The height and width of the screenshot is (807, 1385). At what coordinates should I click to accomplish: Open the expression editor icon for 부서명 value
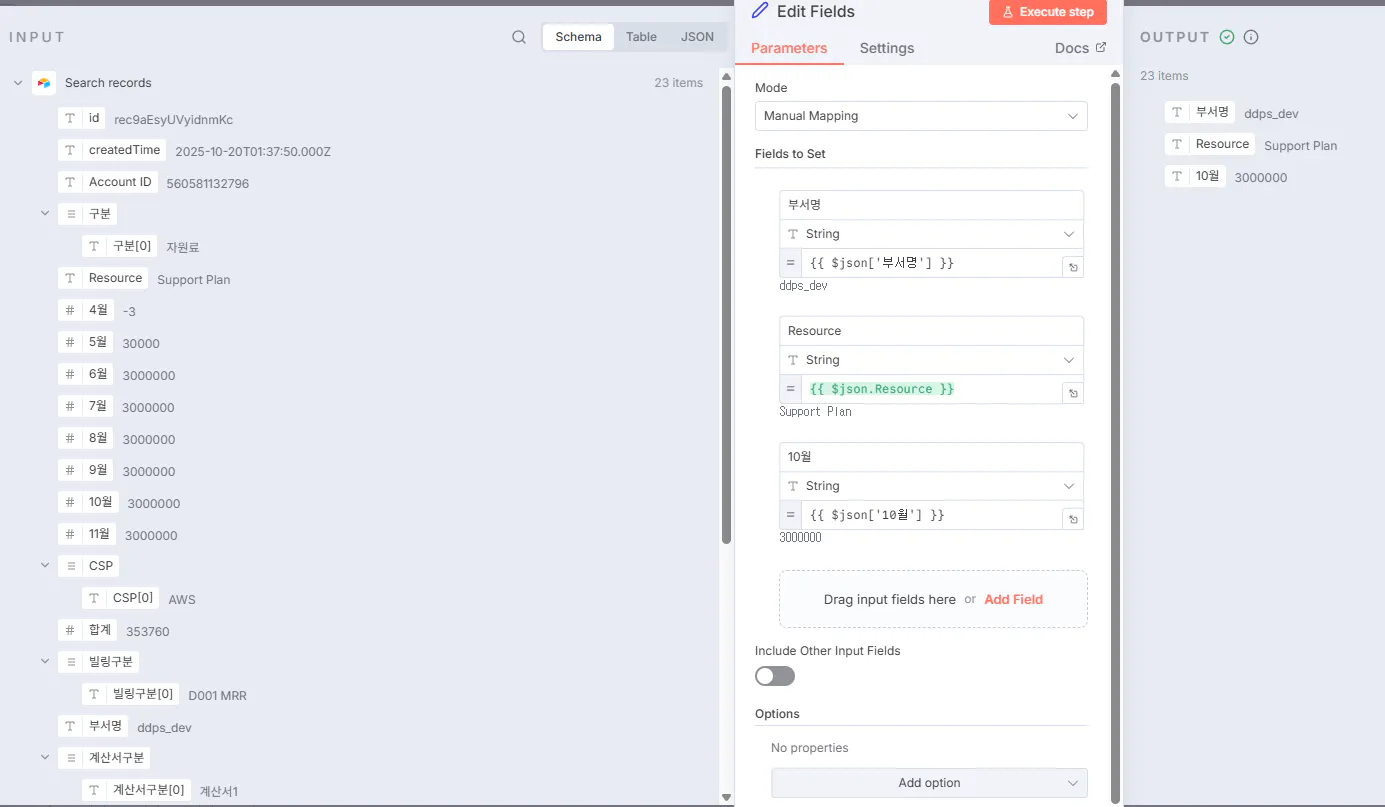[x=1073, y=268]
